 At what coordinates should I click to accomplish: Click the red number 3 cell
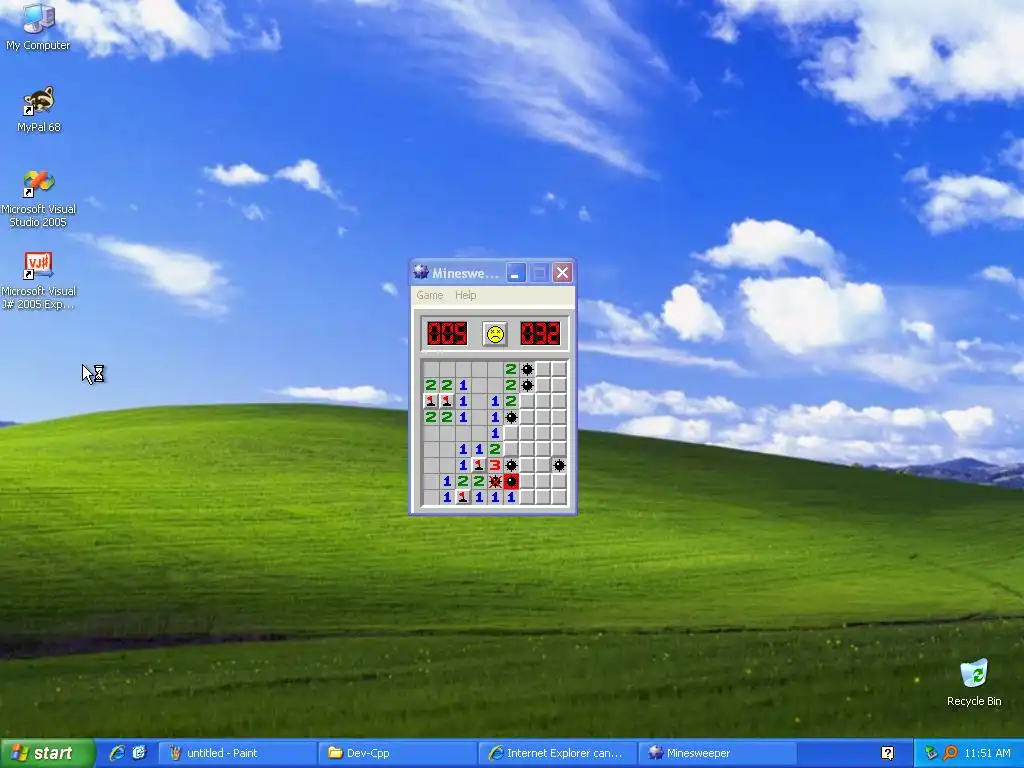point(495,465)
